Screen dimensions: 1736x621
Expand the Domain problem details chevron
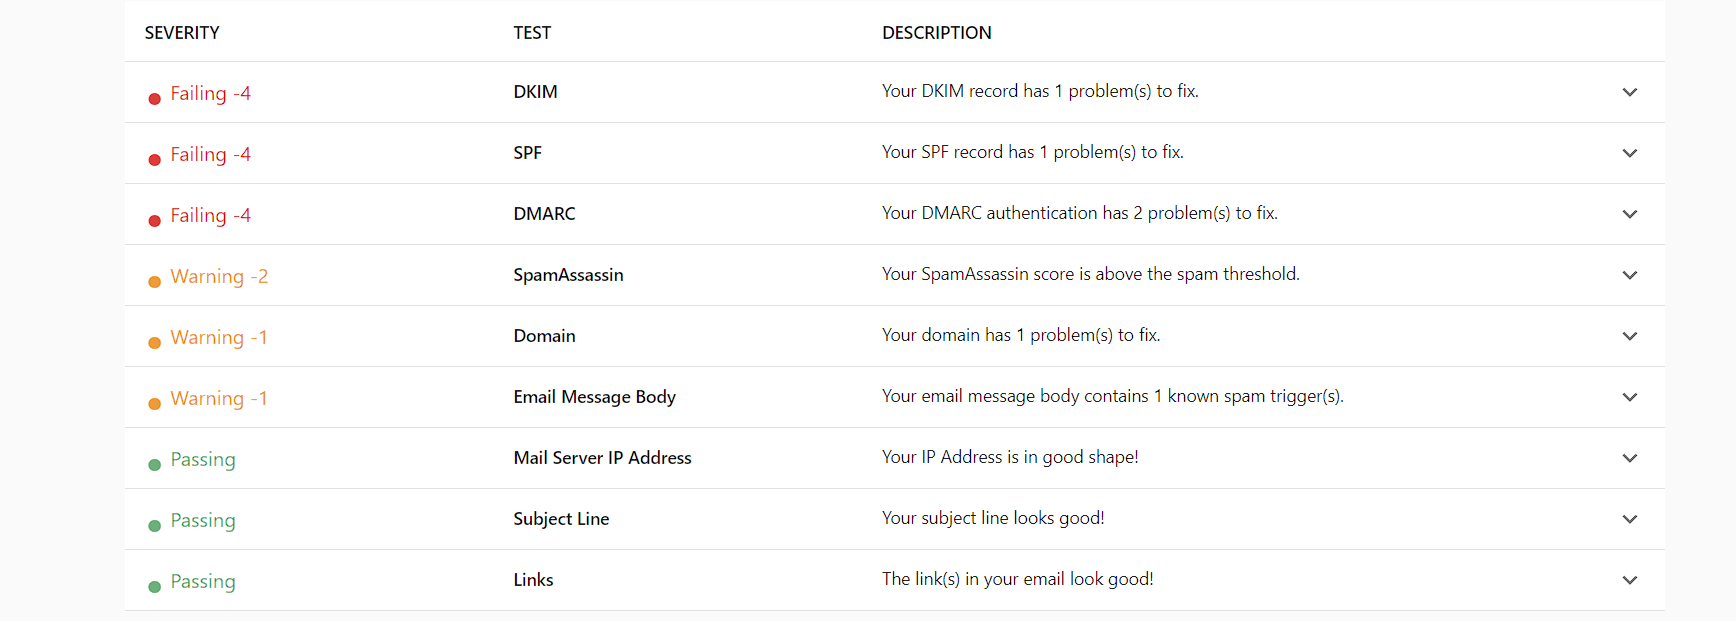tap(1630, 336)
